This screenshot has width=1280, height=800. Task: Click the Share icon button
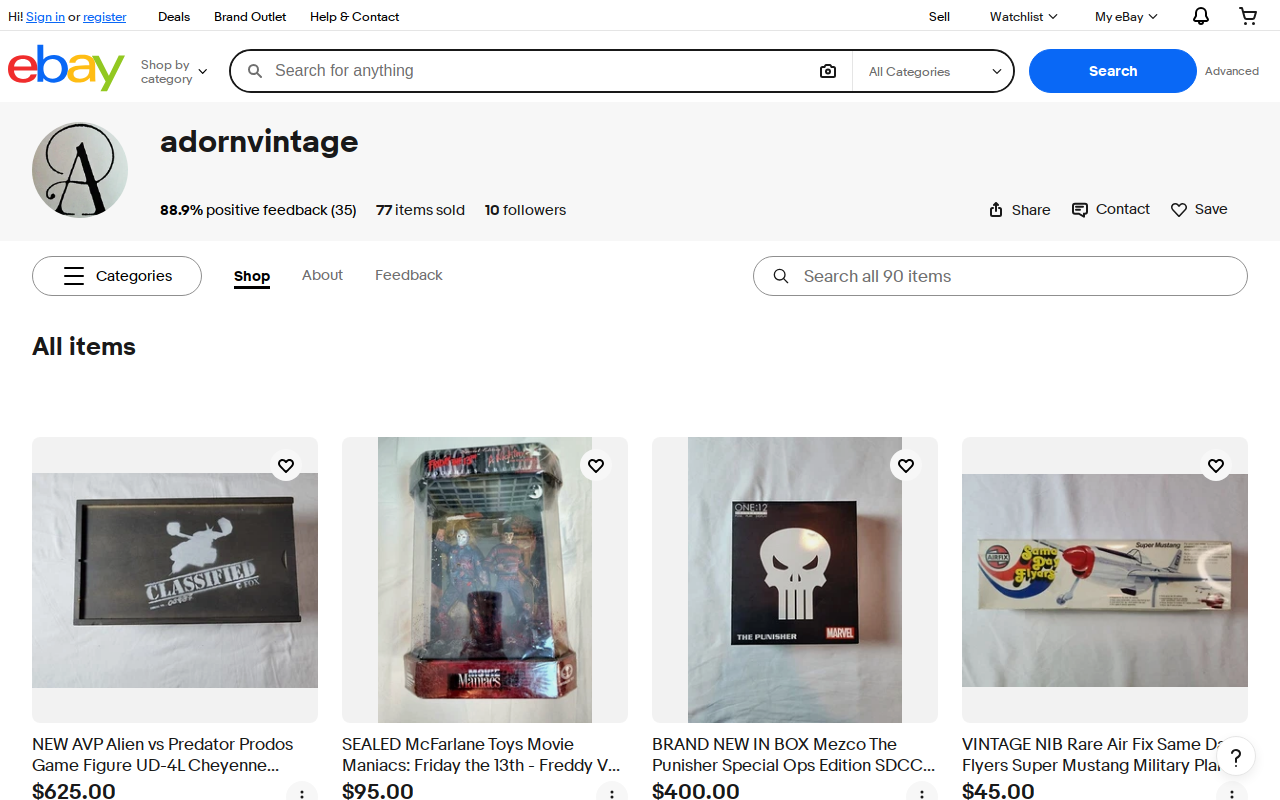(1019, 210)
